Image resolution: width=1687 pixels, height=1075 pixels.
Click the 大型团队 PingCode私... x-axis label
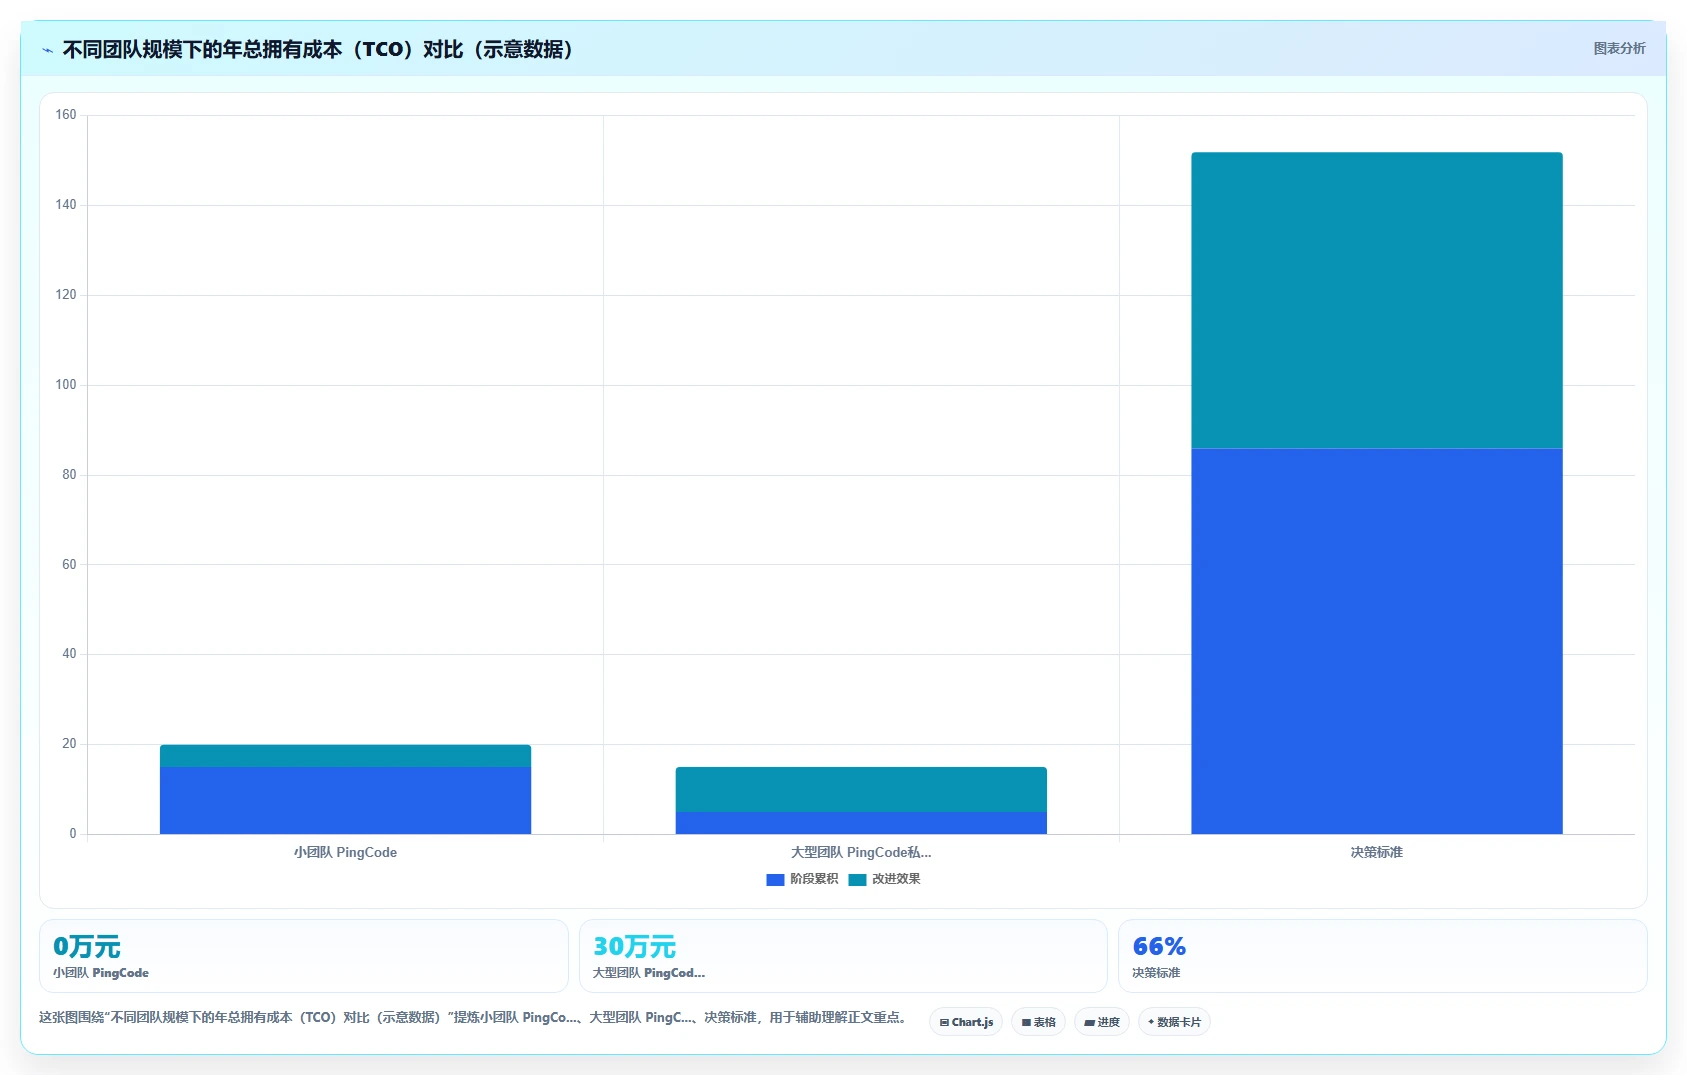pos(861,852)
